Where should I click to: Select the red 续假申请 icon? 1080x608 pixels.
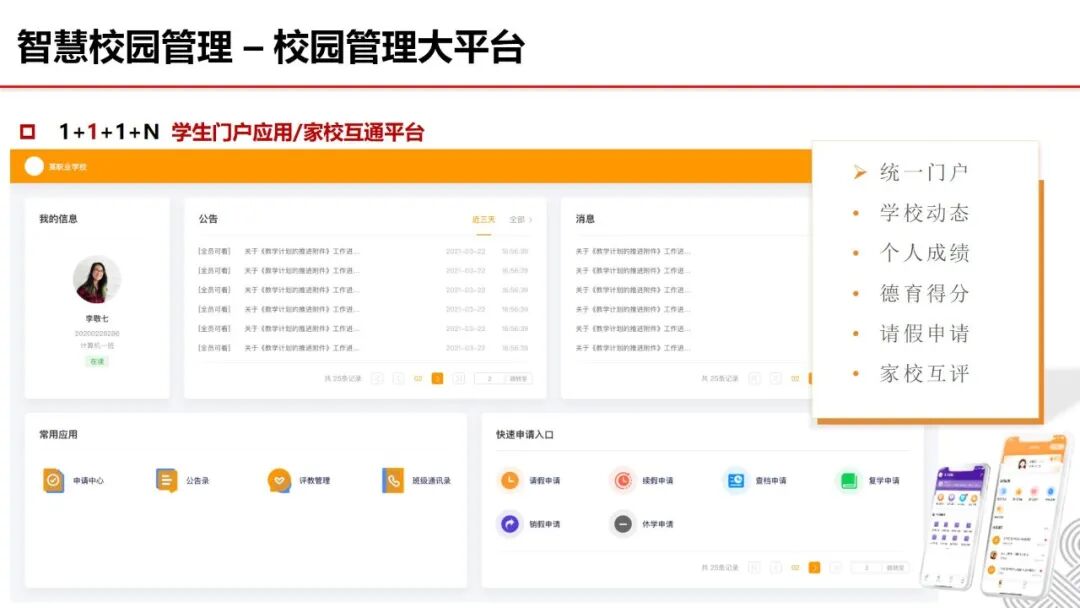click(622, 480)
